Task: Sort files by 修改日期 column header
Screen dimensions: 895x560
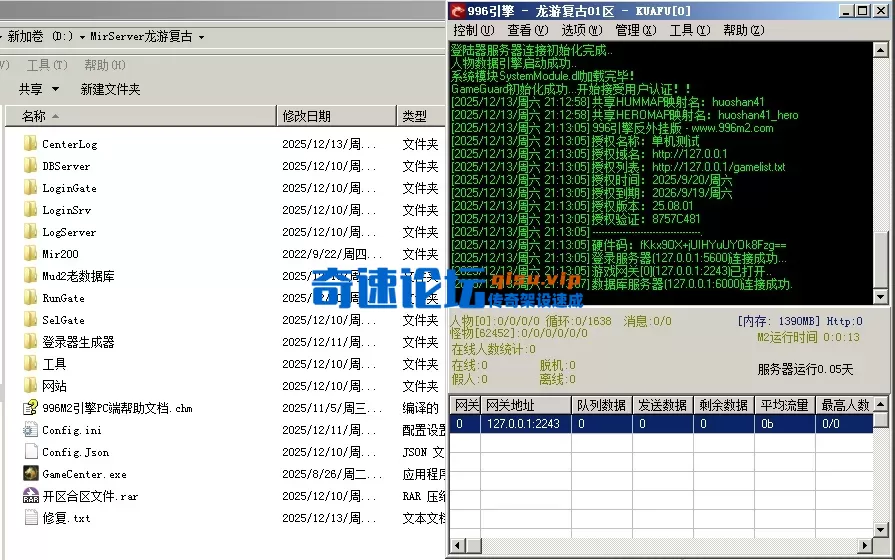Action: pyautogui.click(x=336, y=116)
